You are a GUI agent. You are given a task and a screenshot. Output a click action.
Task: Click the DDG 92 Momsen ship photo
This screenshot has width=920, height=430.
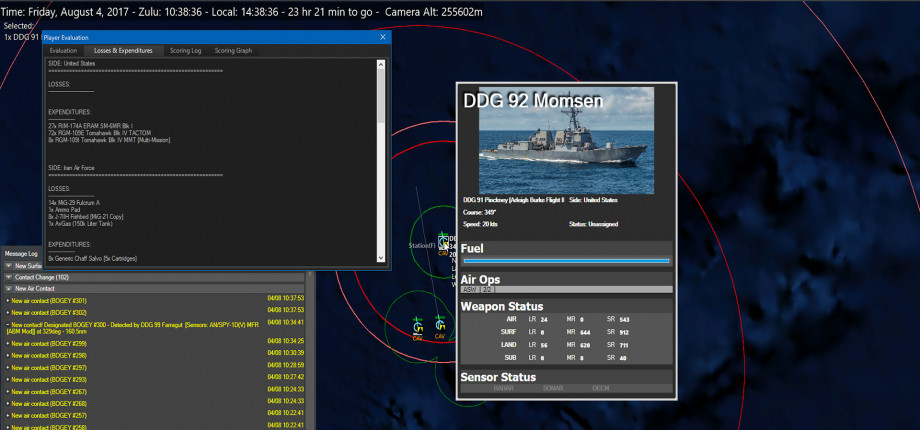coord(566,140)
